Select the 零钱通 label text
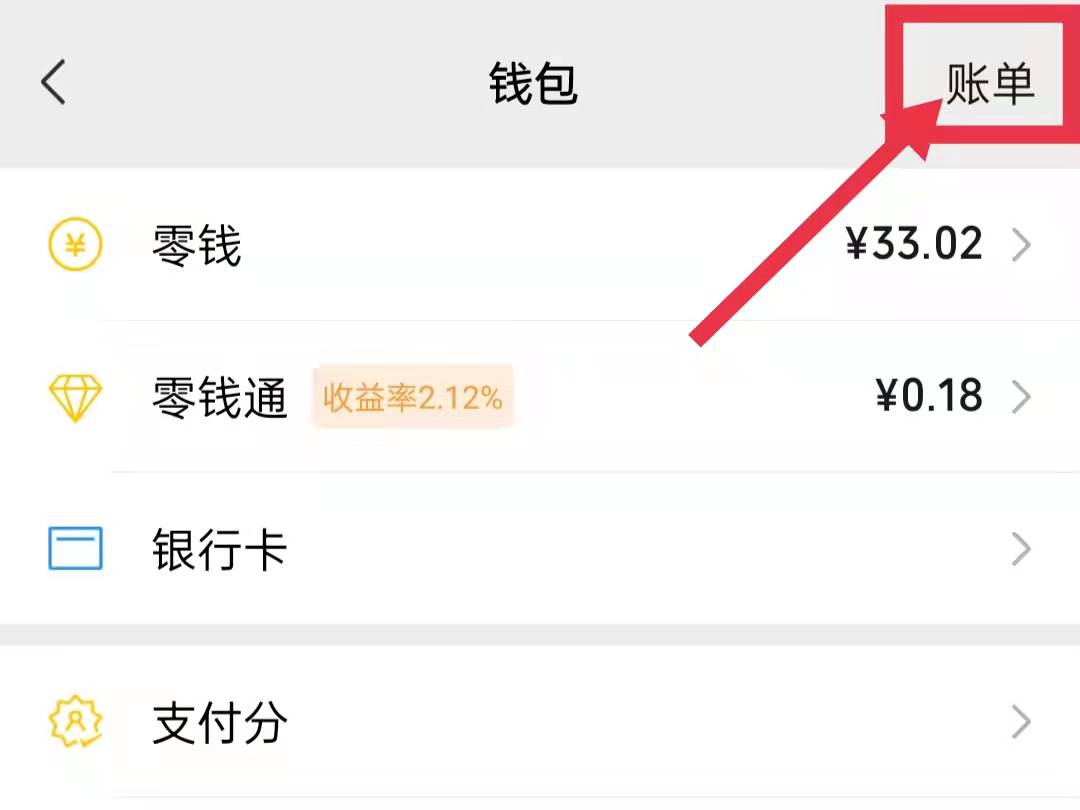 (x=220, y=398)
